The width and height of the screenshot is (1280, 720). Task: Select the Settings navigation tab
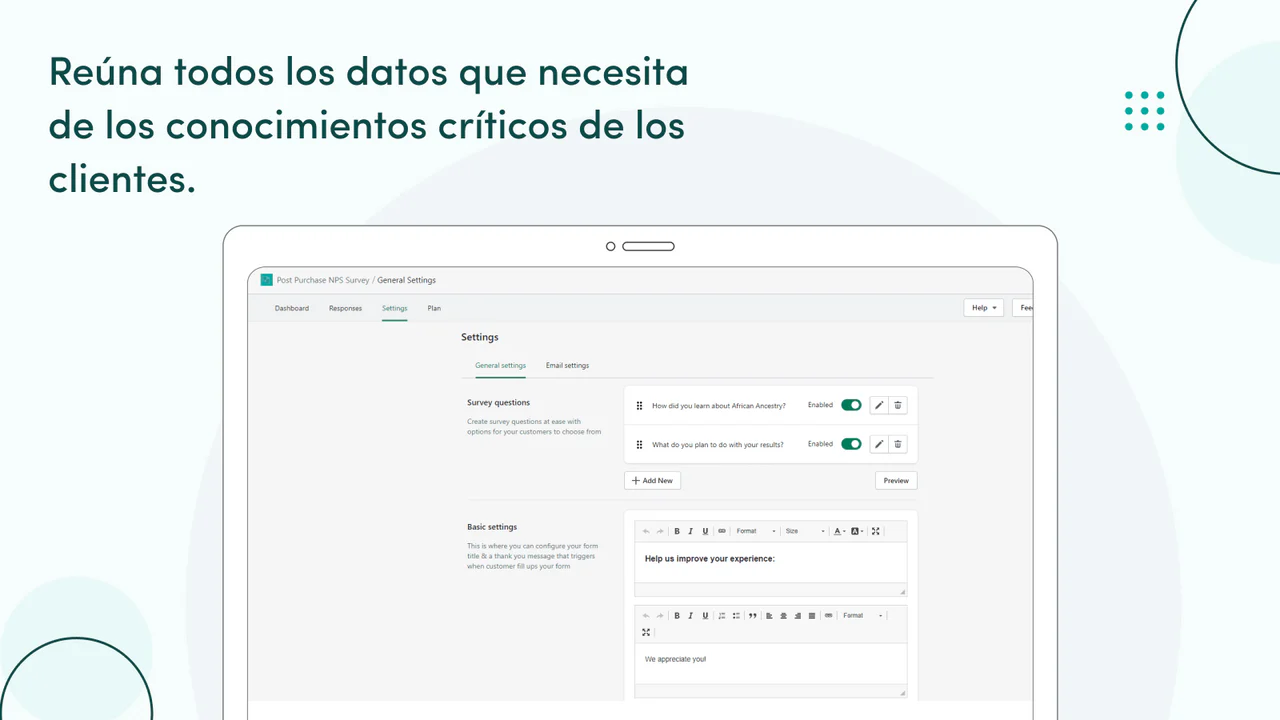point(394,308)
